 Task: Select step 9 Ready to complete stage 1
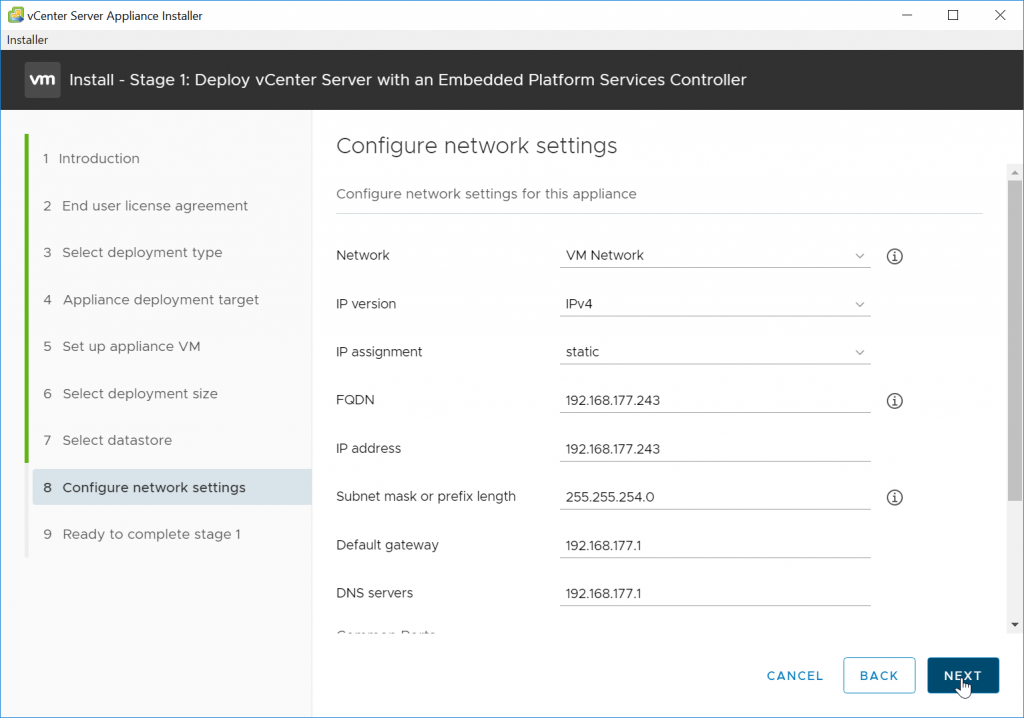(x=142, y=534)
